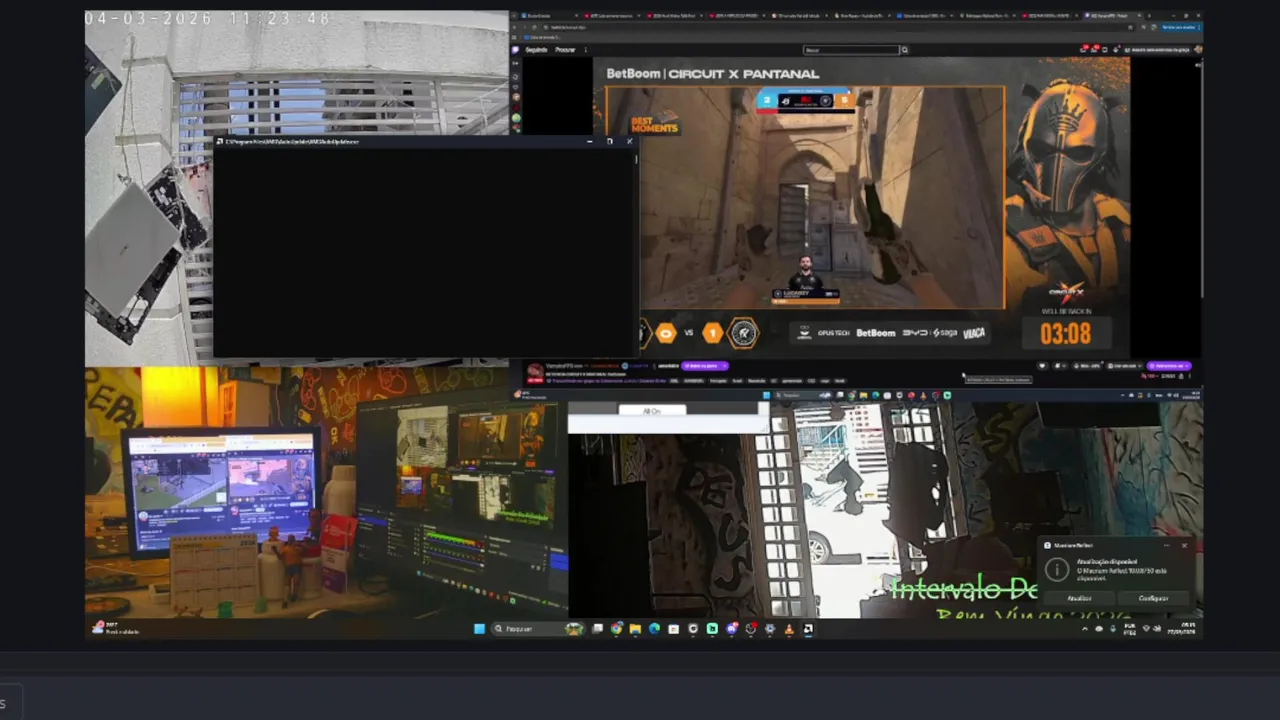
Task: Open Microsoft Store from the taskbar
Action: 673,629
